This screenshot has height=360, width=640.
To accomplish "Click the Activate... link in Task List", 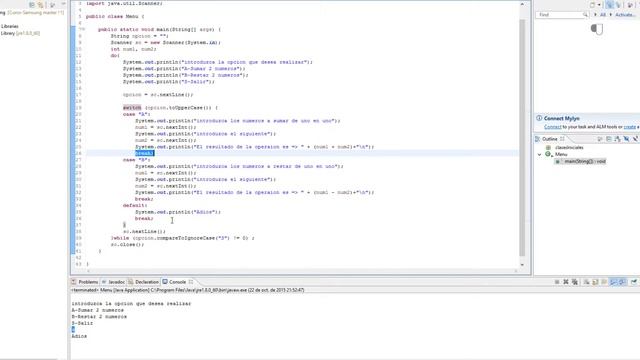I will coord(624,15).
